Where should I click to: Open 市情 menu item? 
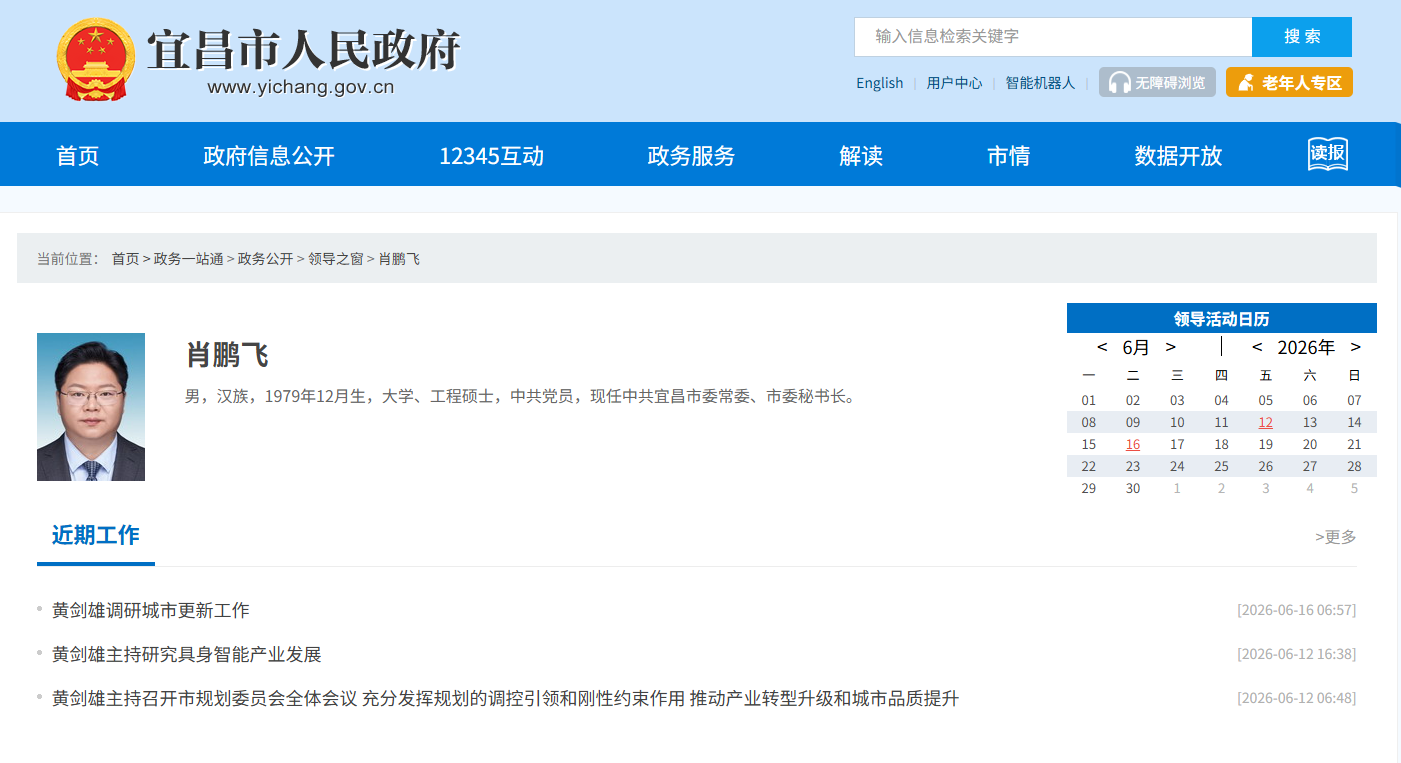1008,156
